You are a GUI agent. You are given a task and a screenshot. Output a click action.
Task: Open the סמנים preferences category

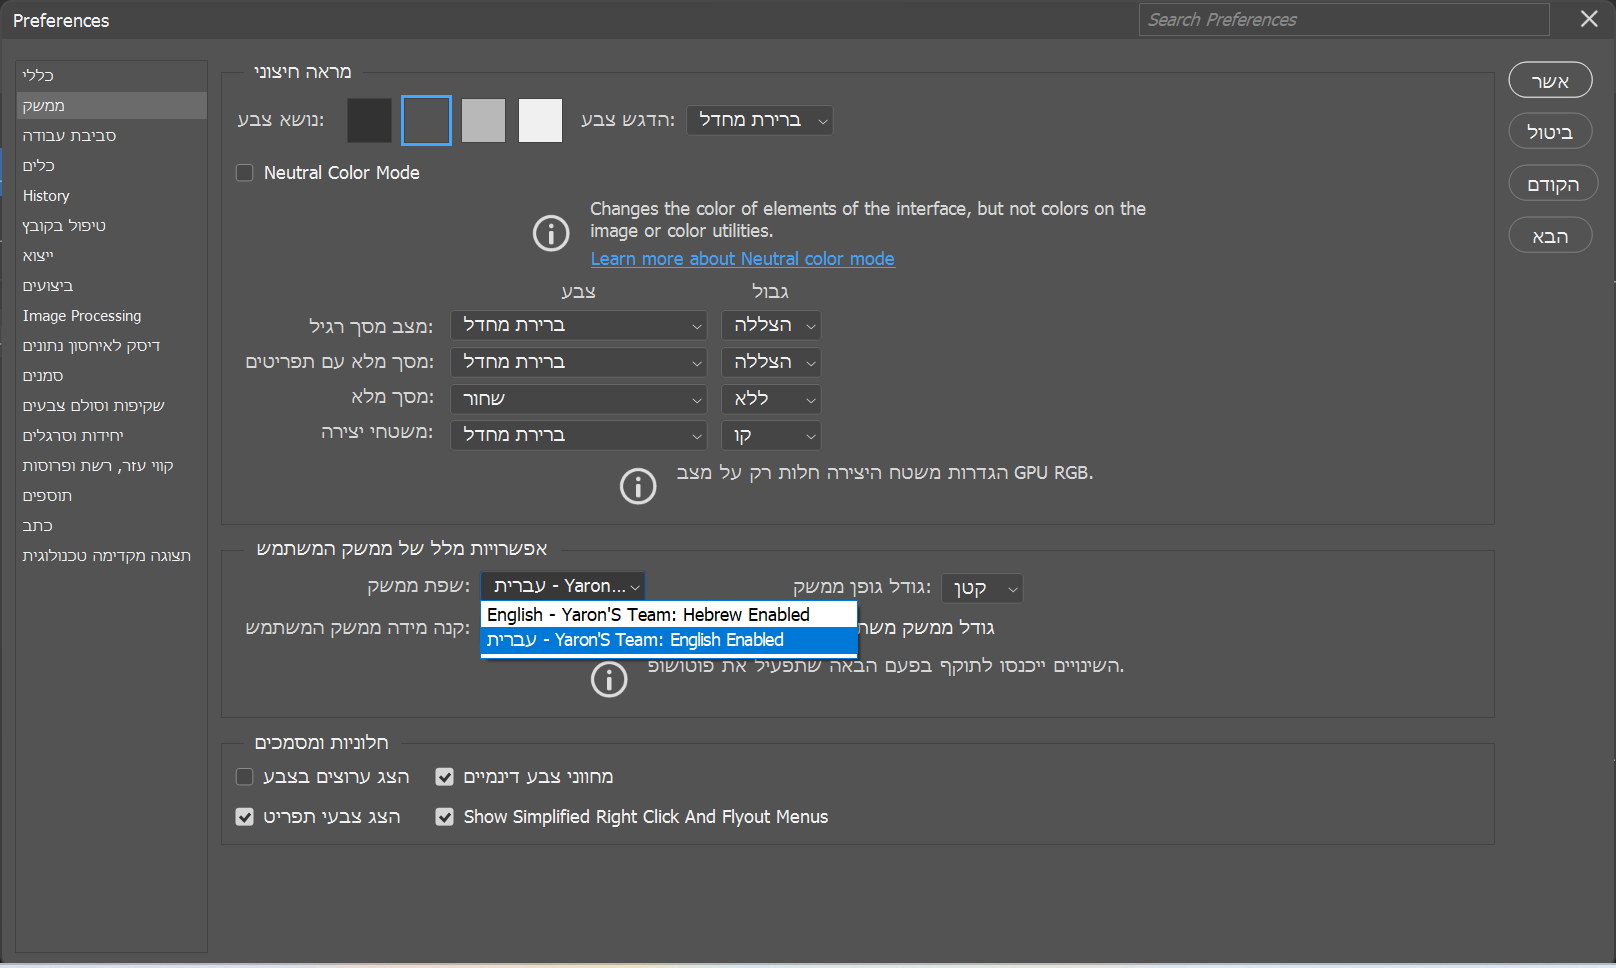pos(112,375)
